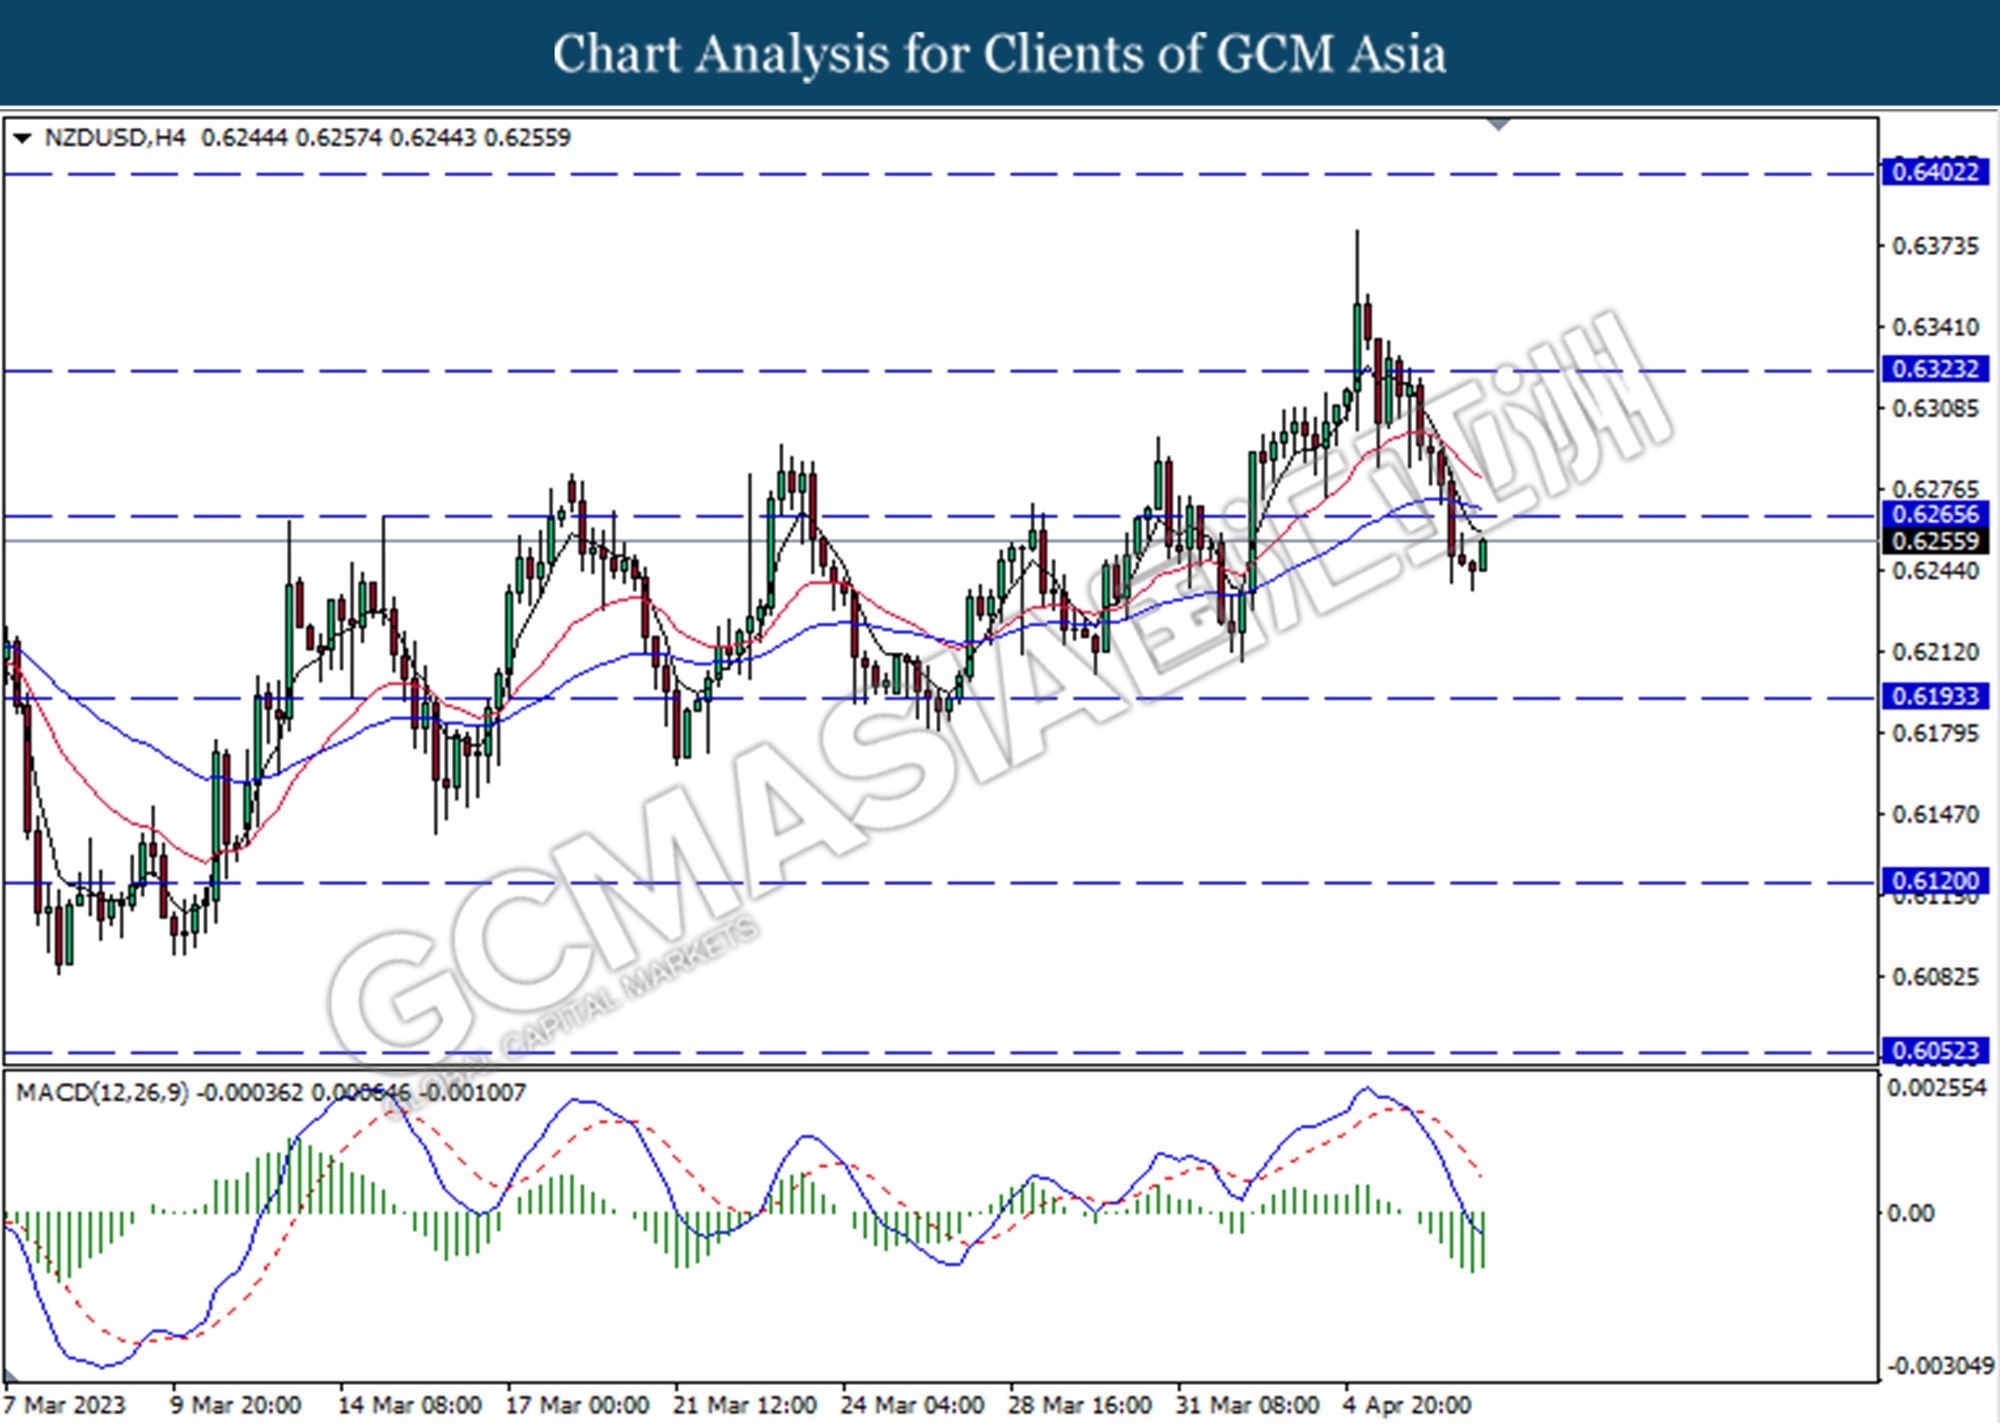Select the 0.62656 price level label
The image size is (2000, 1428).
(x=1936, y=515)
